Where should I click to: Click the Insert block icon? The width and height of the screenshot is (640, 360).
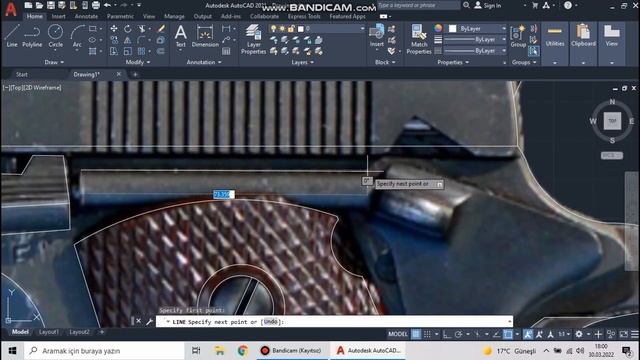[x=376, y=36]
